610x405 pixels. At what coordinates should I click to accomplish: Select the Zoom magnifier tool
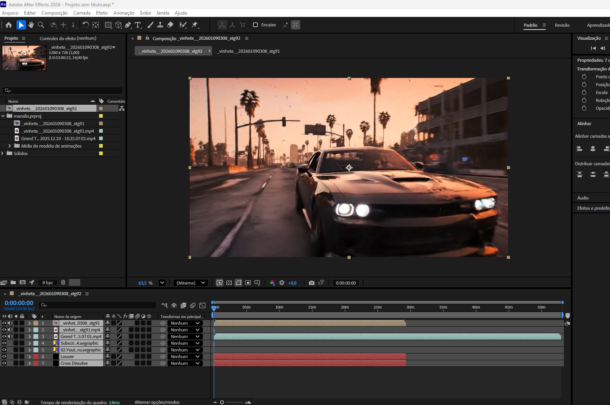tap(41, 25)
